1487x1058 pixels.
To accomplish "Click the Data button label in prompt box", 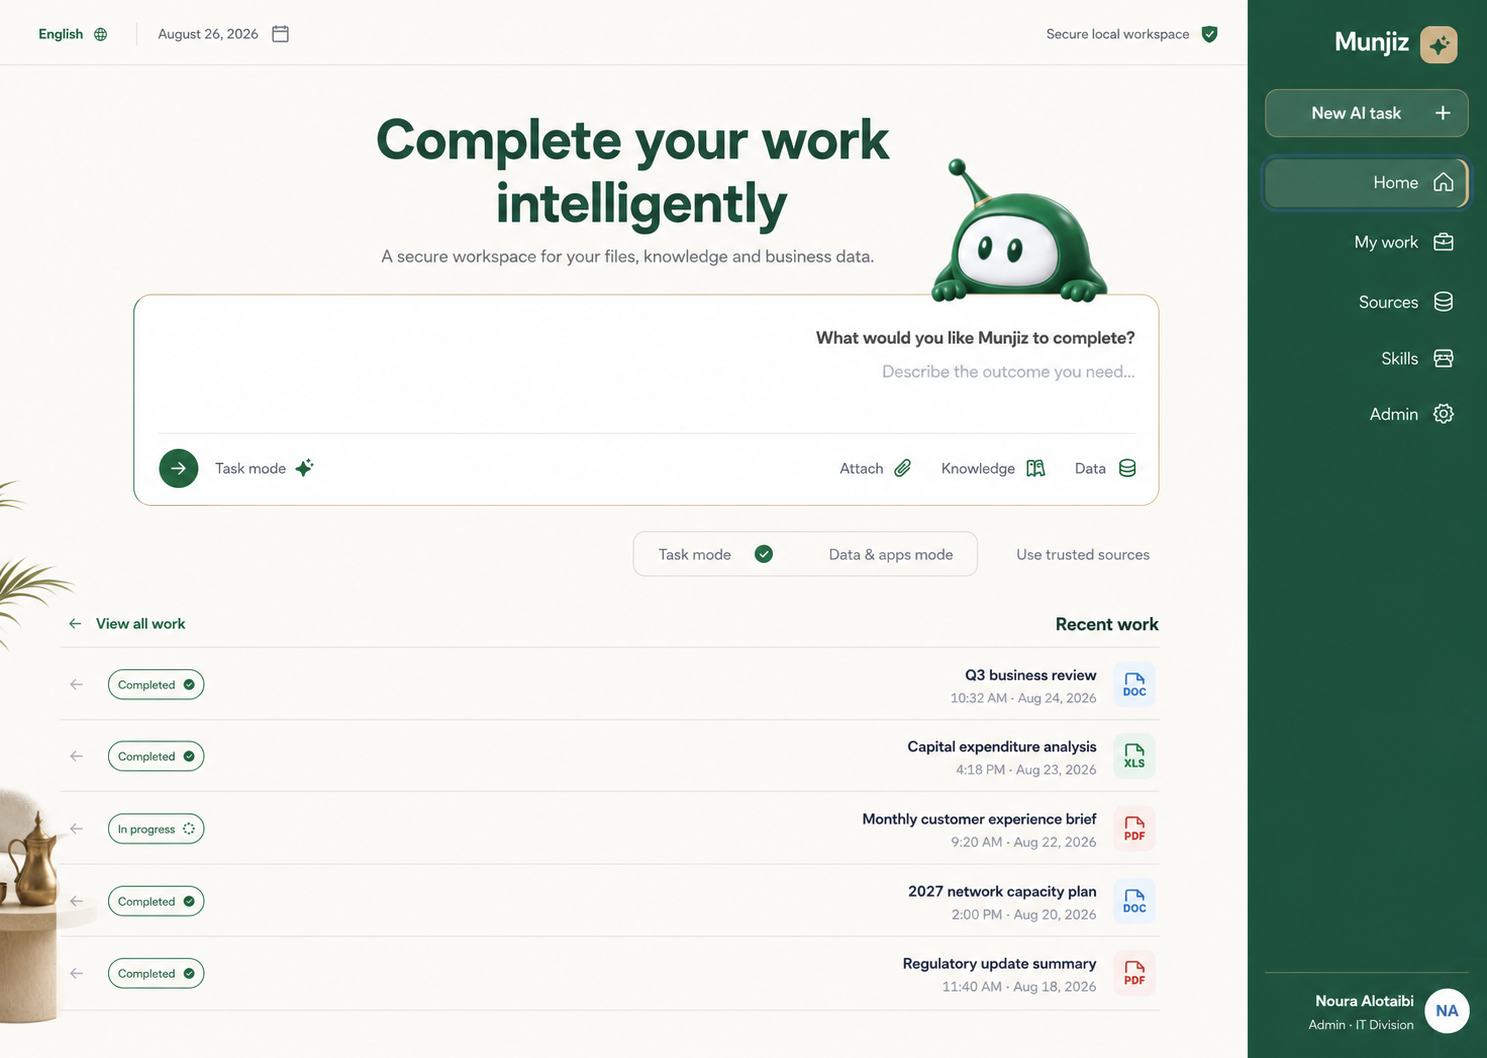I will [x=1090, y=468].
